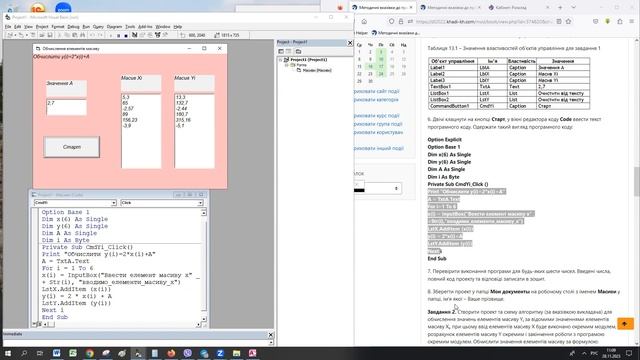Open the Add-Ins menu

[145, 27]
